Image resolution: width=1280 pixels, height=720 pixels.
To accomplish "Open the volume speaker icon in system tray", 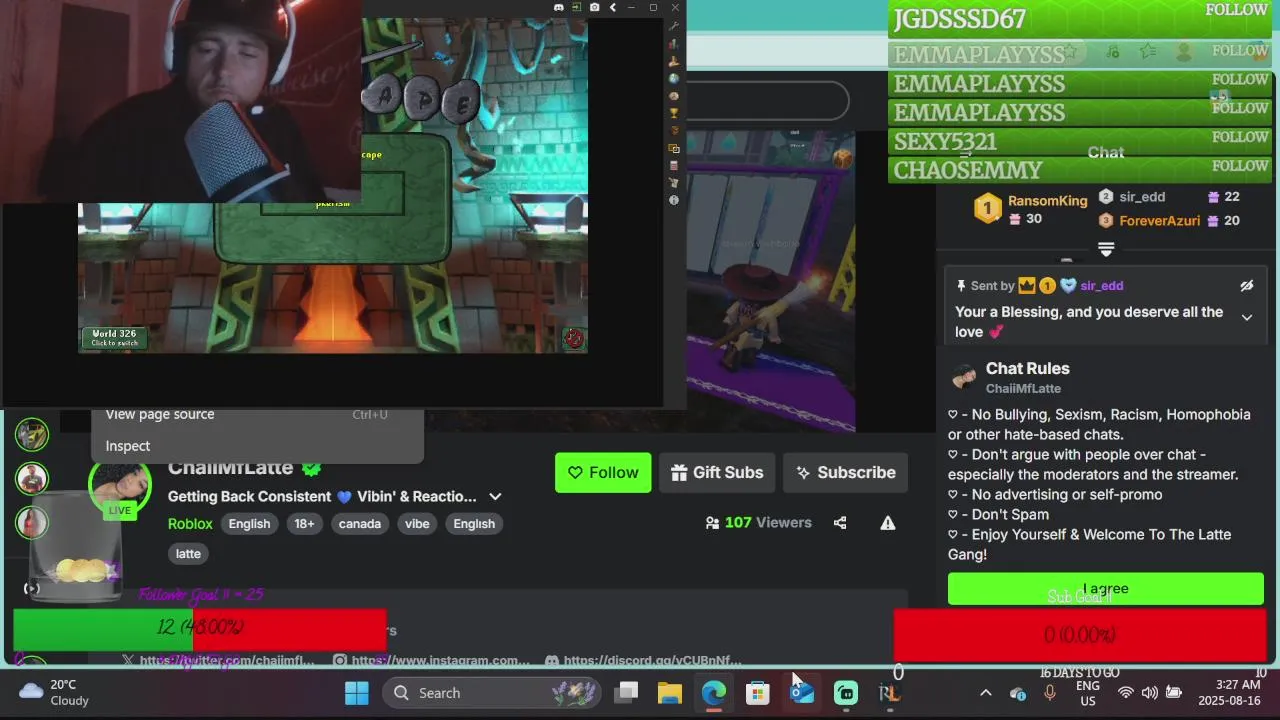I will [x=1150, y=693].
